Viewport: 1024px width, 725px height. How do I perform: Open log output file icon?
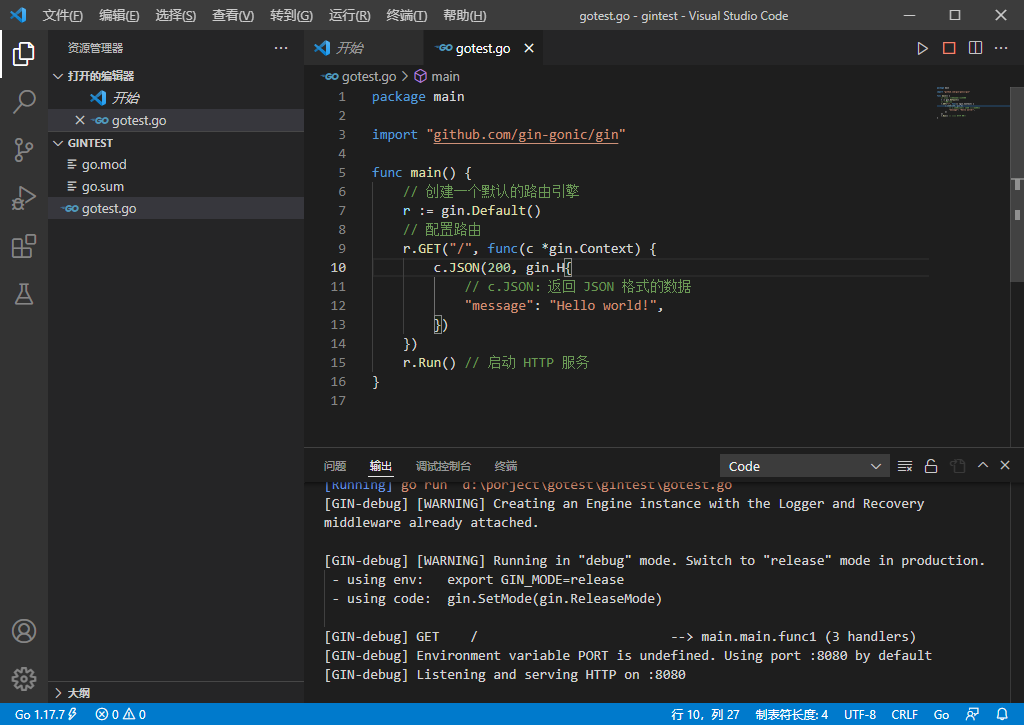[957, 466]
